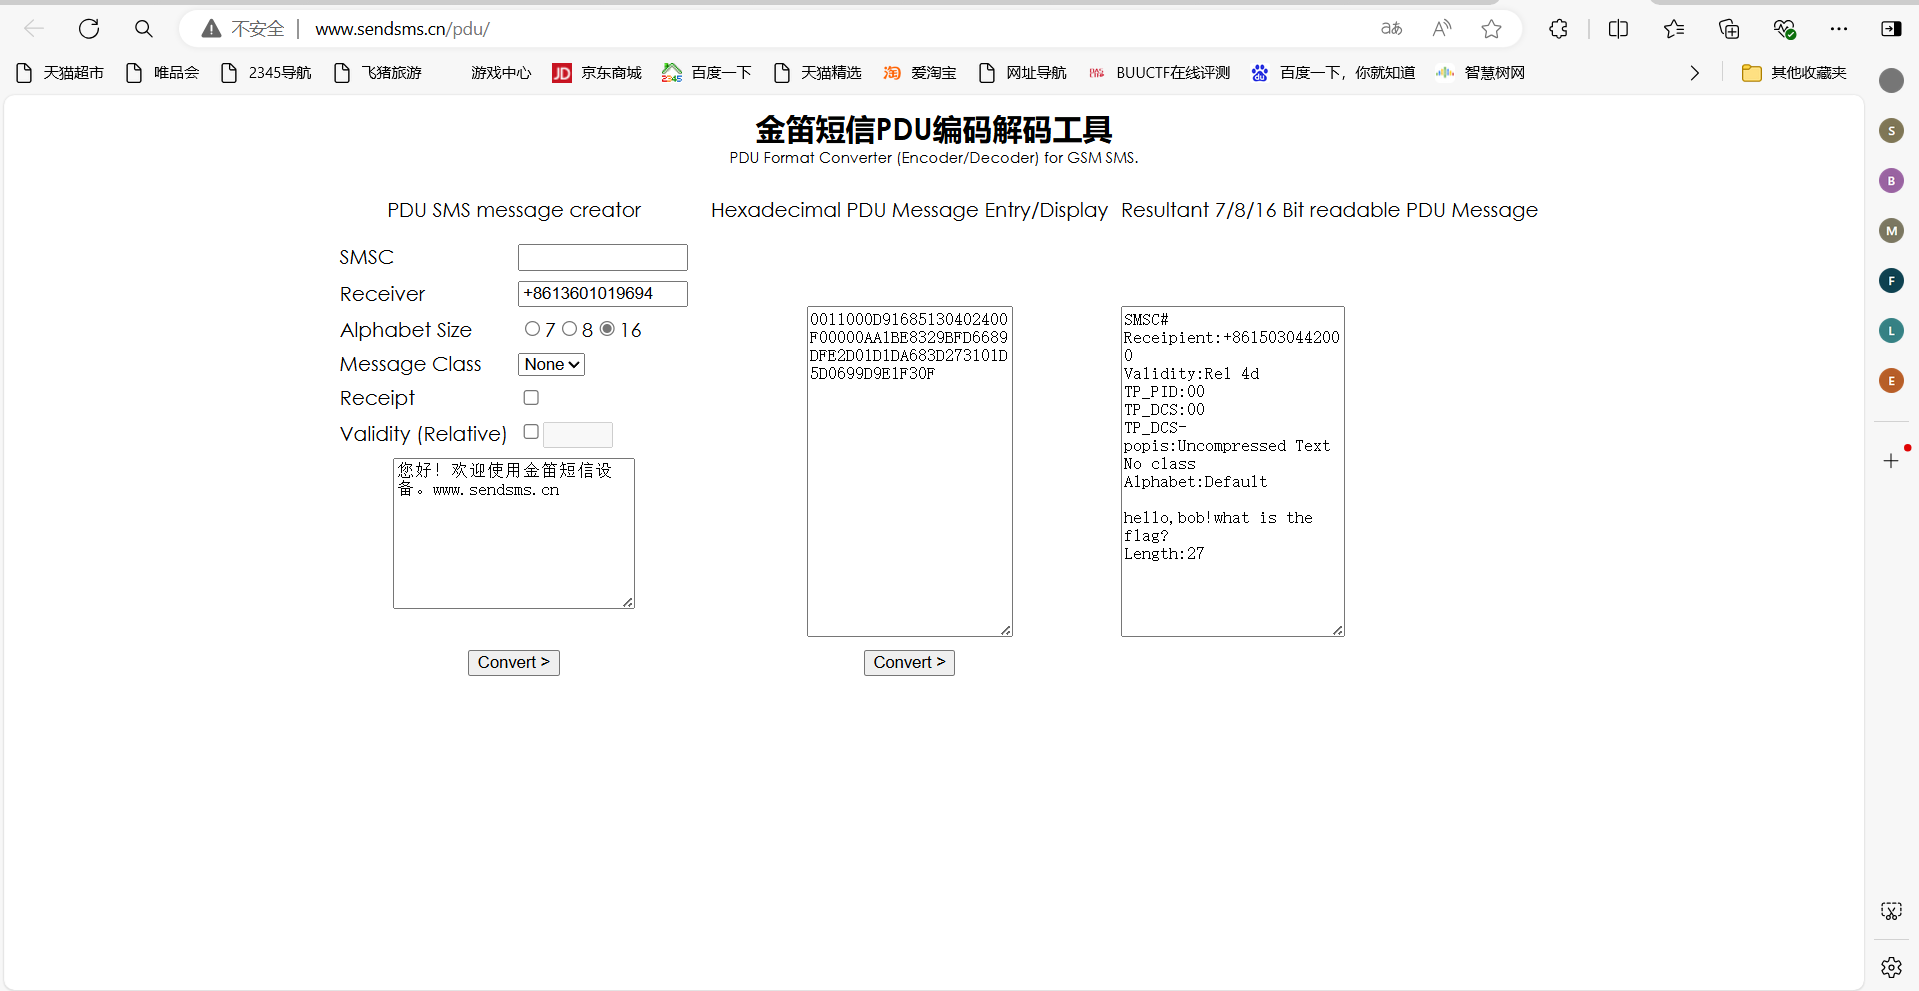
Task: Add a sidebar app with plus icon
Action: (x=1891, y=461)
